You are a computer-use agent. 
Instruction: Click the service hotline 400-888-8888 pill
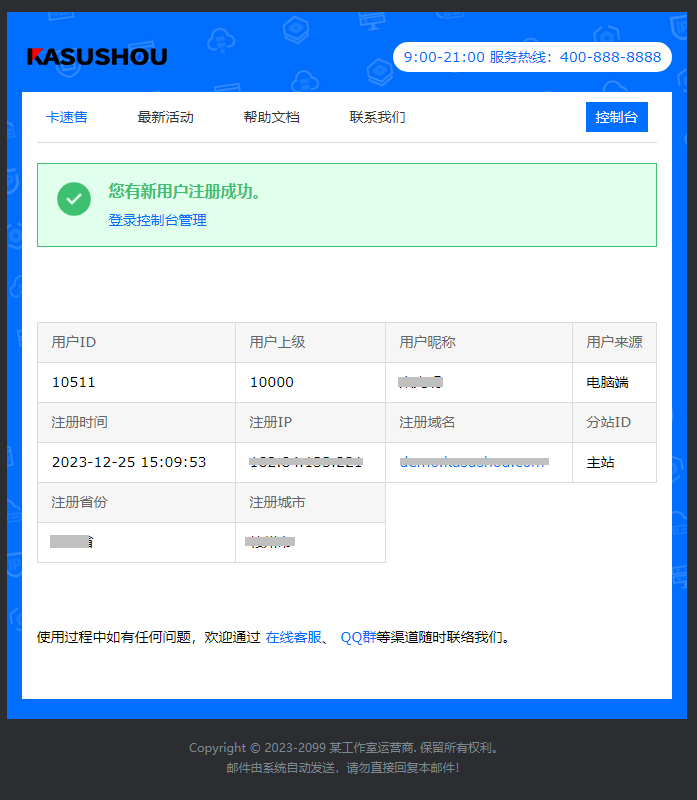coord(532,57)
